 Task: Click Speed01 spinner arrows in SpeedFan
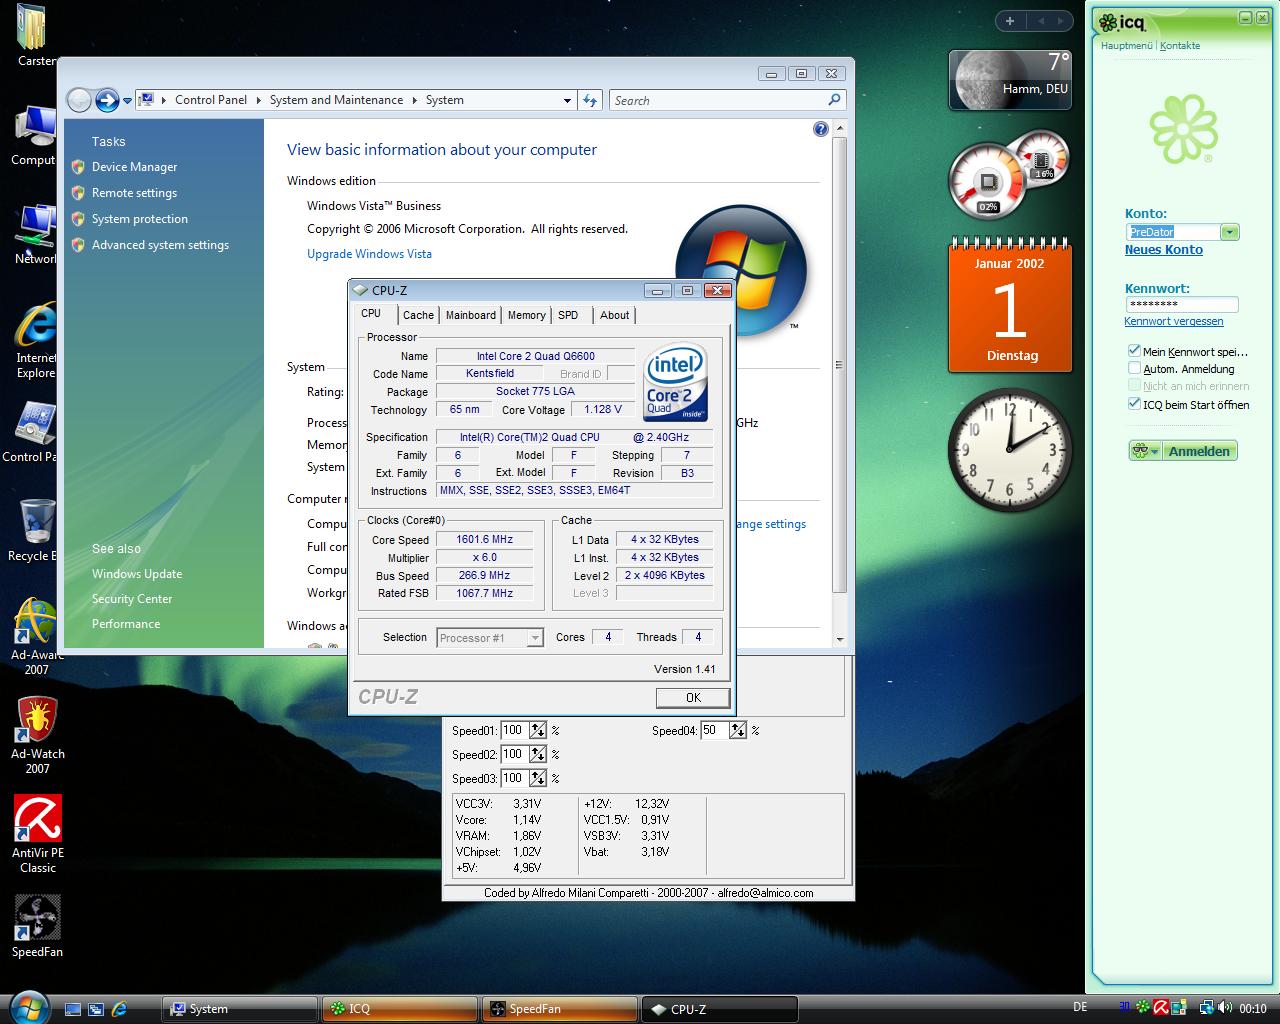538,730
